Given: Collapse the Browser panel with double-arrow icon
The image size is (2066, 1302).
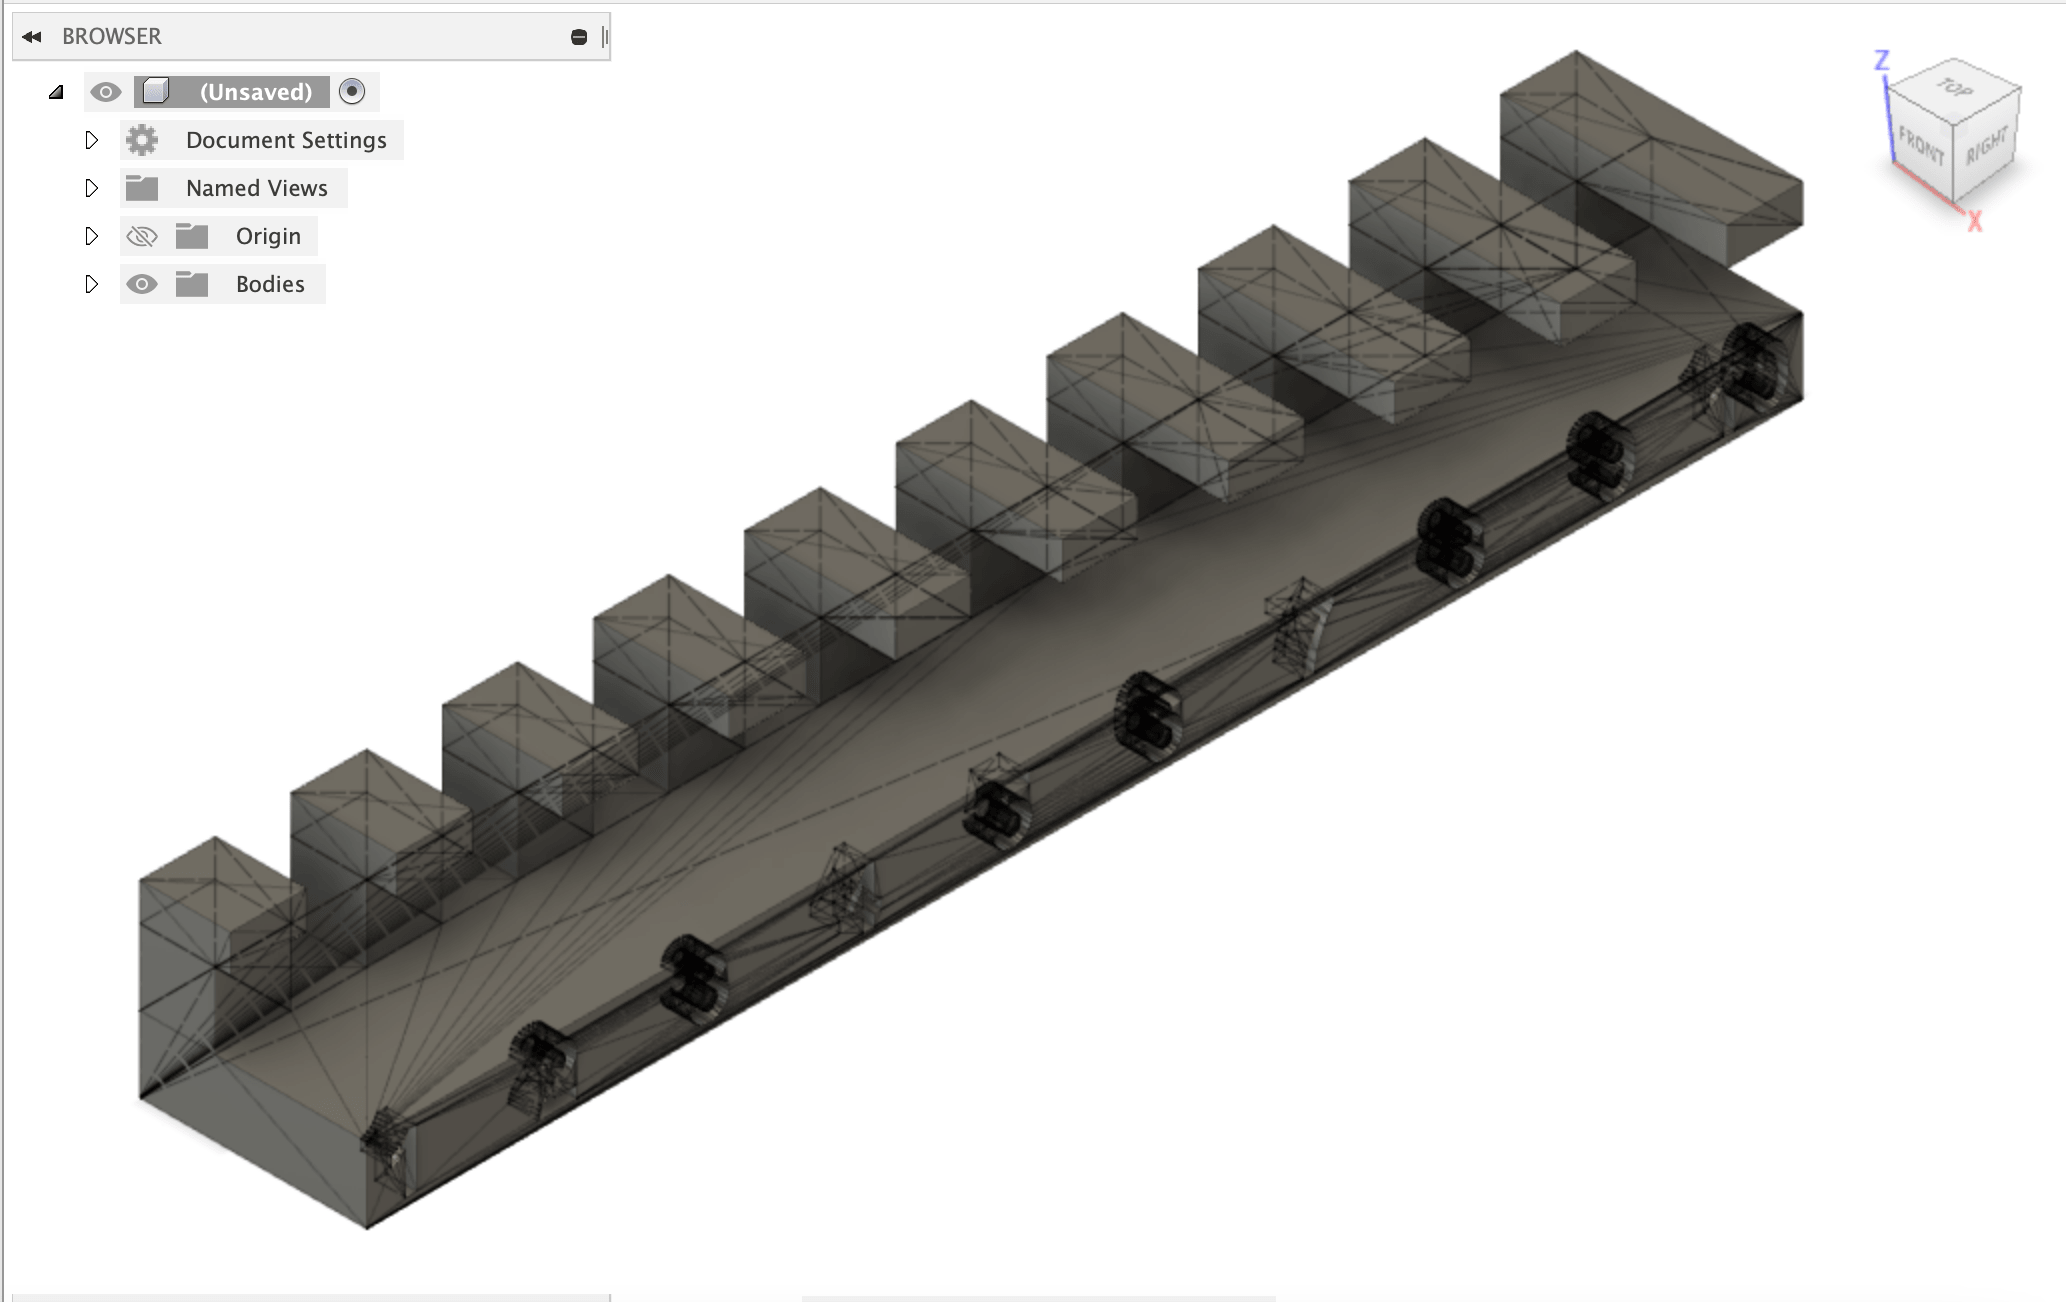Looking at the screenshot, I should (x=32, y=37).
